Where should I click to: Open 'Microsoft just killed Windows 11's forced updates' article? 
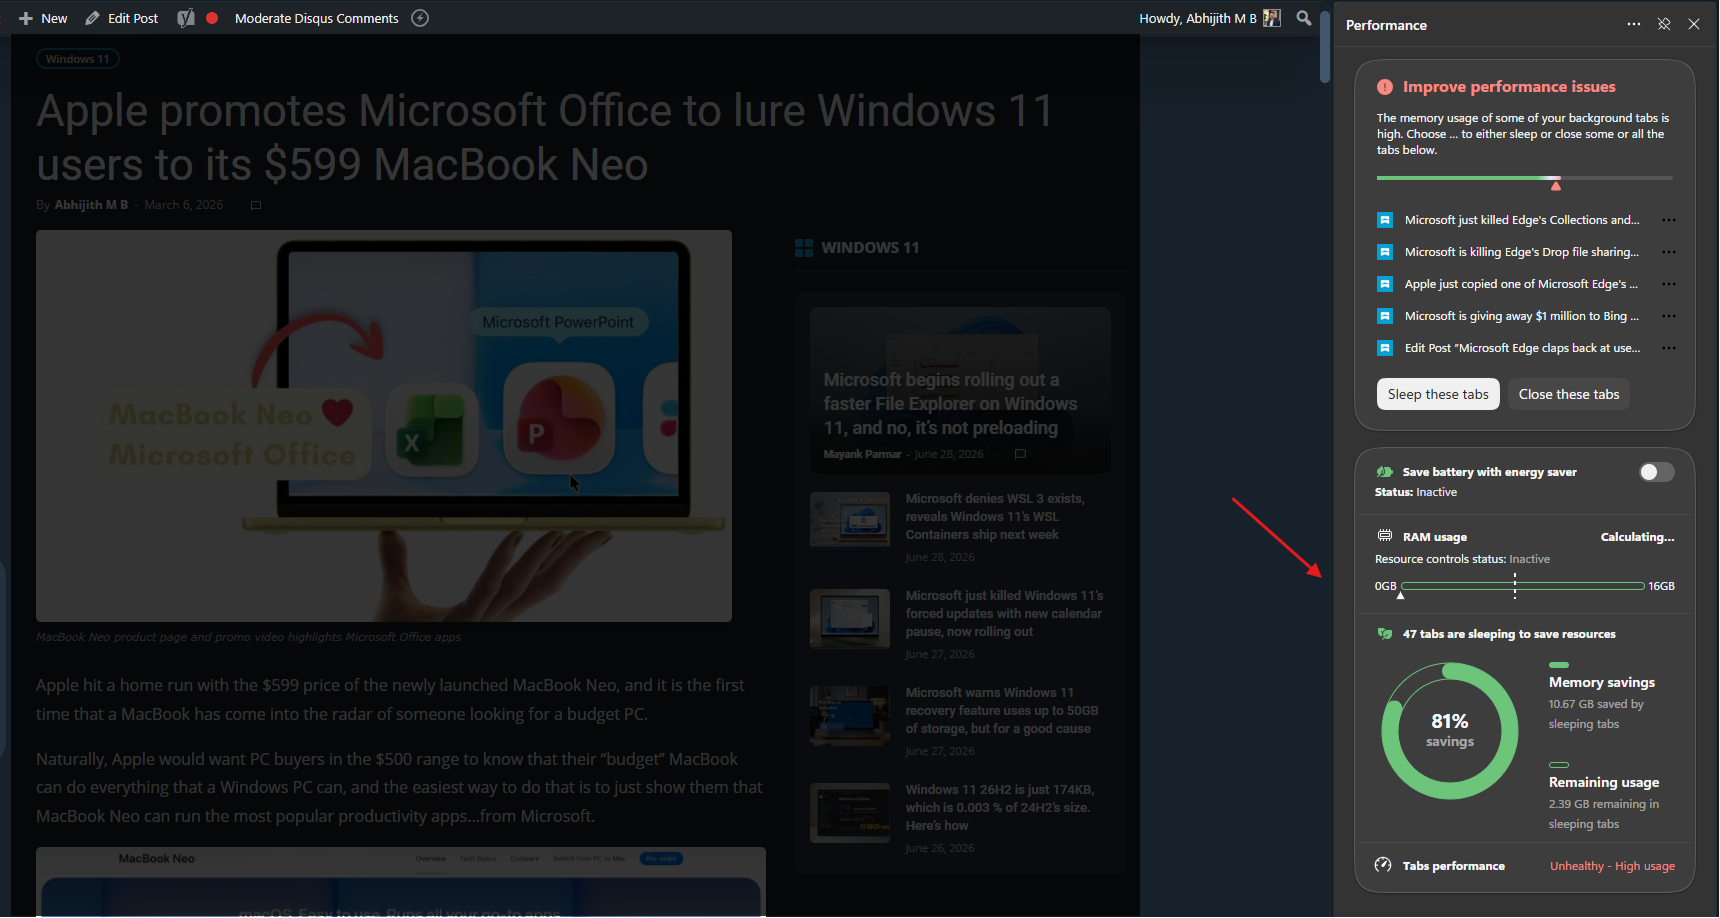[x=1004, y=614]
